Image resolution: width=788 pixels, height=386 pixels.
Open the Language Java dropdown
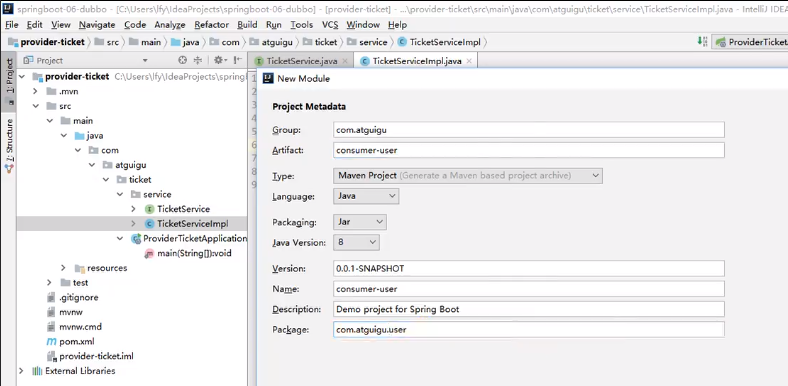[366, 196]
